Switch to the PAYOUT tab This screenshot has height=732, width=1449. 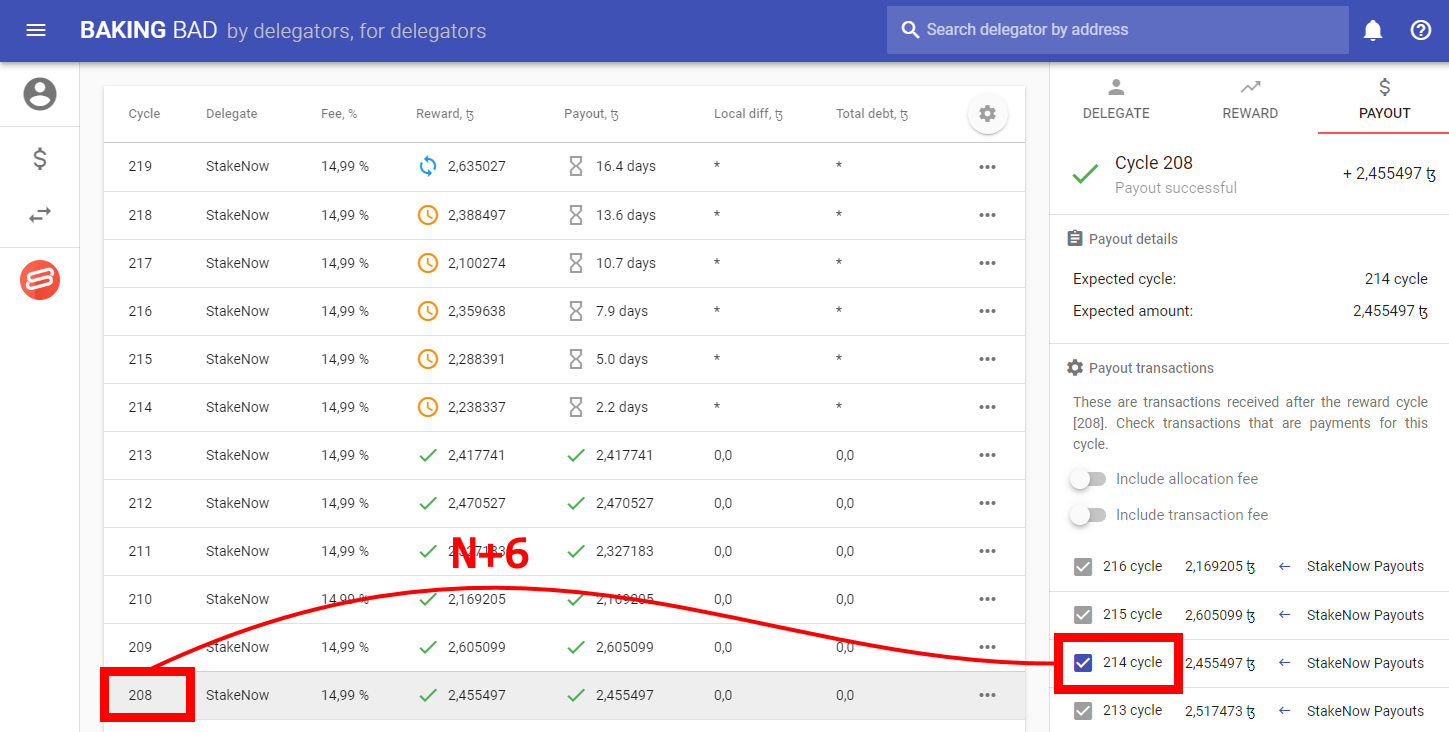point(1384,99)
